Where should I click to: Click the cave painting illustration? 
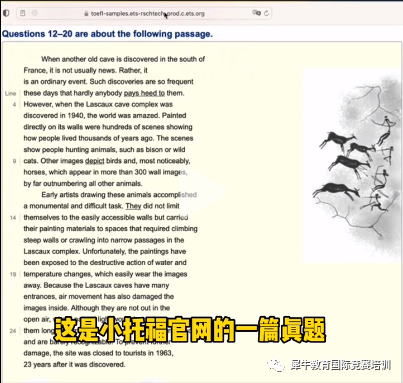tap(352, 166)
